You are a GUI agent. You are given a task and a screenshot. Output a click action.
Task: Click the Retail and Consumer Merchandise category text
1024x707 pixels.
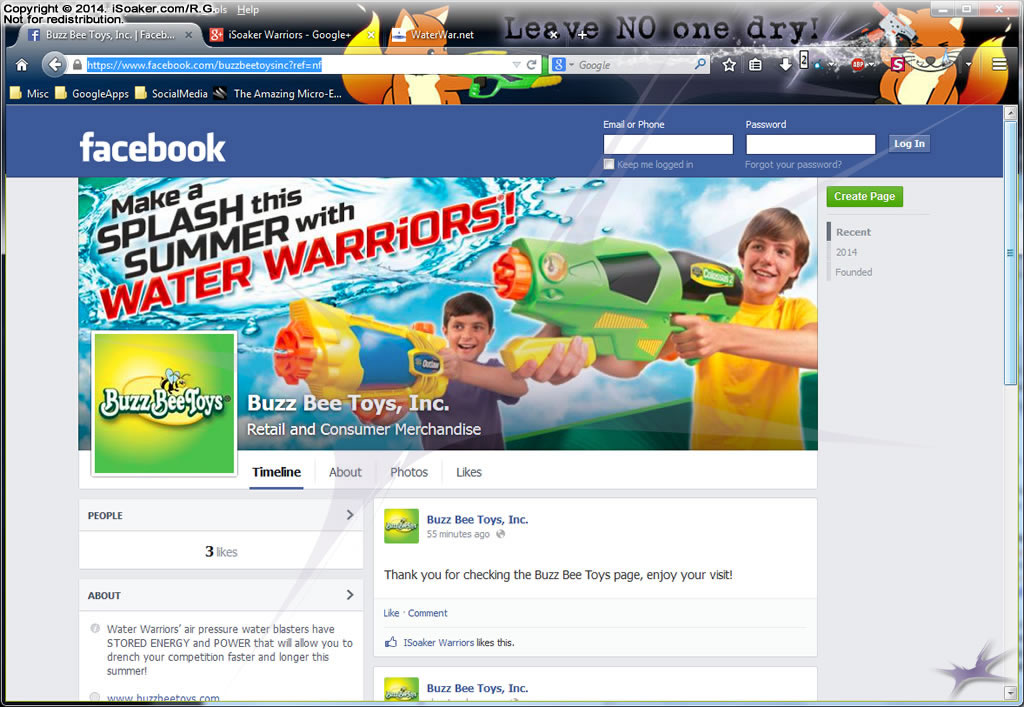click(364, 429)
